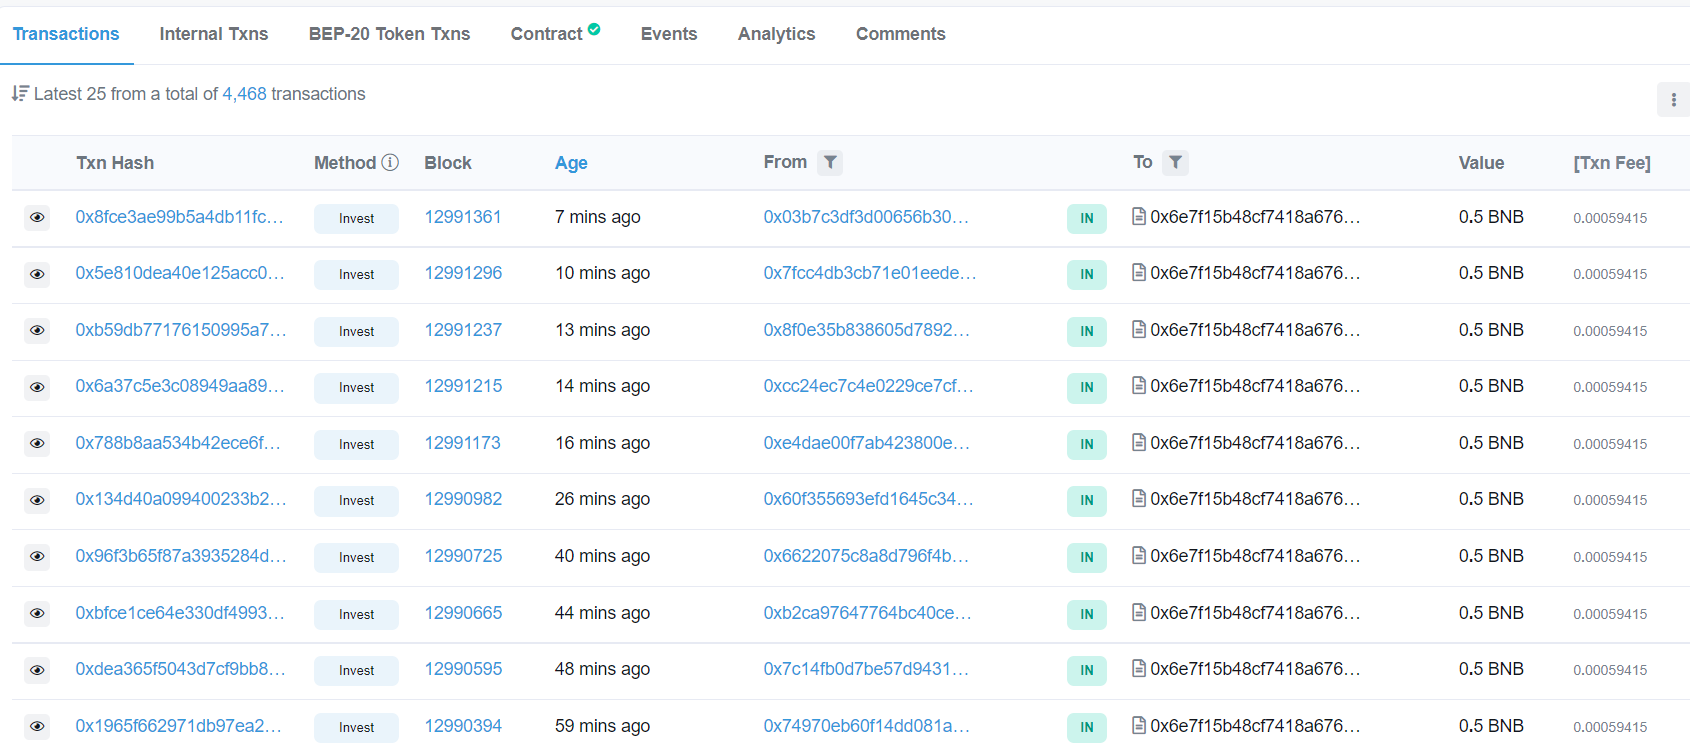Click recipient 0x6e7f15b48cf7418a676 in block 12990595 row
1690x755 pixels.
pos(1255,669)
